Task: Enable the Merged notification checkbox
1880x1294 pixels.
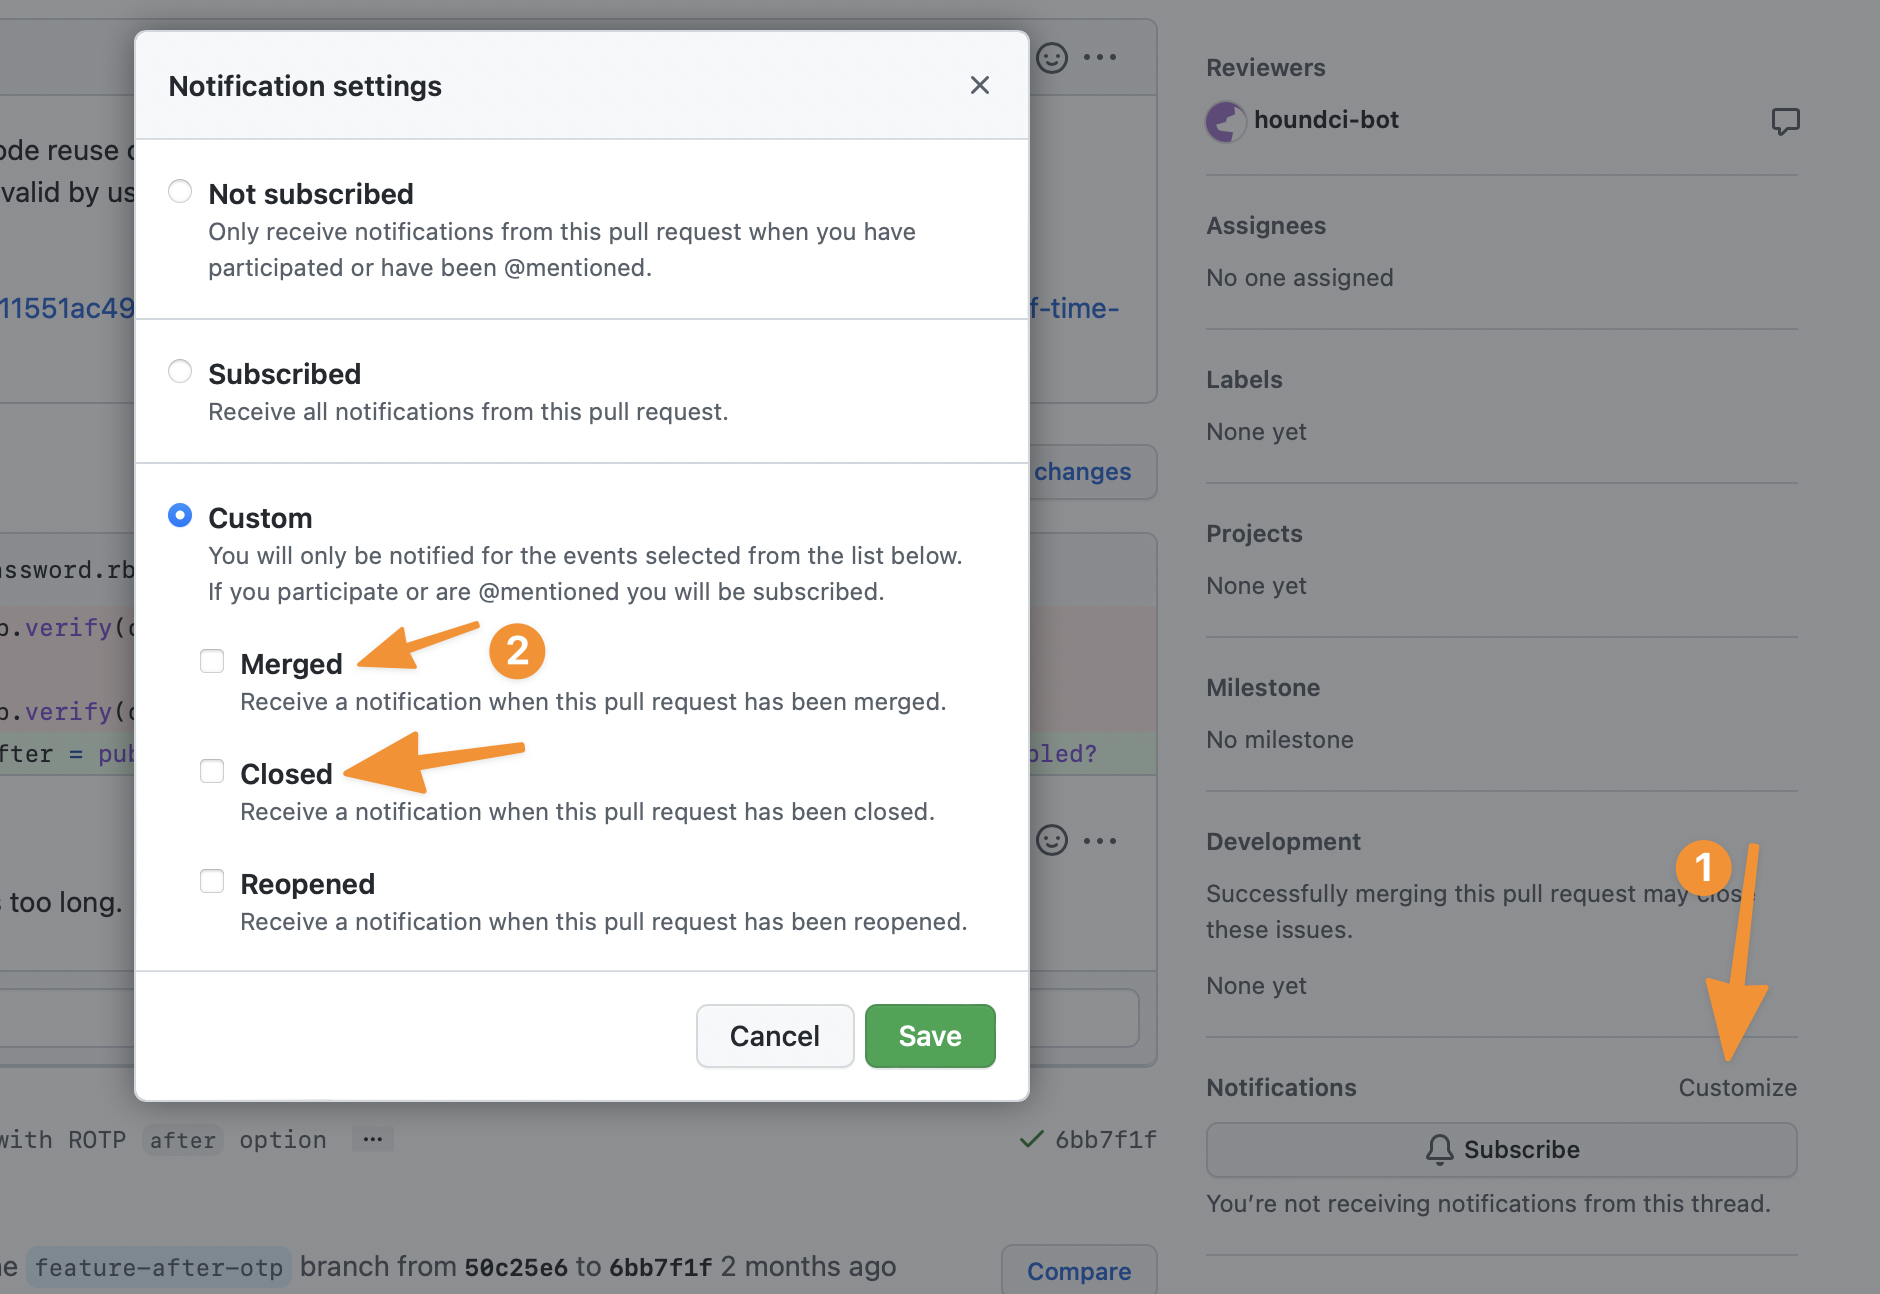Action: point(212,661)
